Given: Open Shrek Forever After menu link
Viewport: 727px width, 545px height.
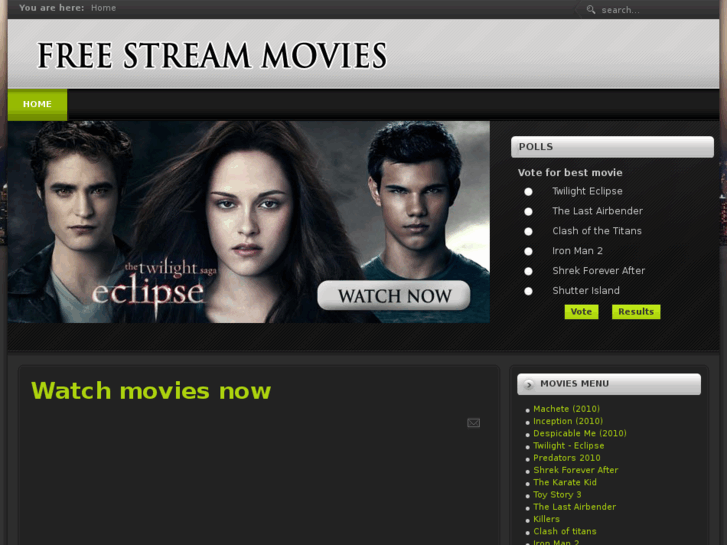Looking at the screenshot, I should [x=575, y=470].
